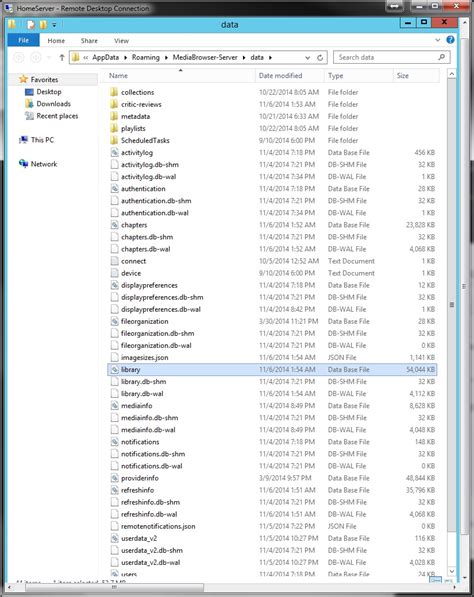The height and width of the screenshot is (597, 474).
Task: Select the displaypreferences database icon
Action: point(114,285)
